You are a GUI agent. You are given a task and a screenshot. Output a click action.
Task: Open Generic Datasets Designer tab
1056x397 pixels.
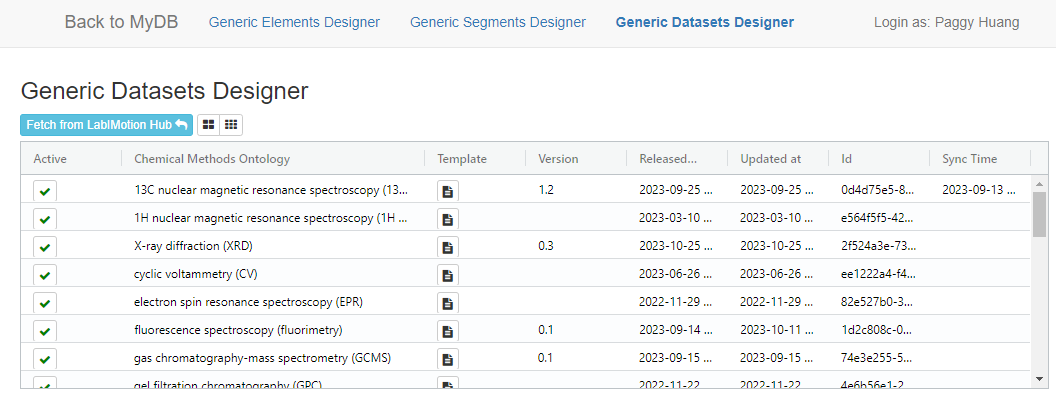704,22
